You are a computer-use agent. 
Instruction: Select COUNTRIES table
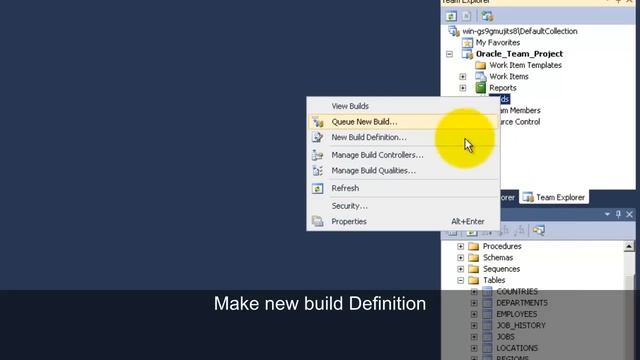click(x=517, y=292)
